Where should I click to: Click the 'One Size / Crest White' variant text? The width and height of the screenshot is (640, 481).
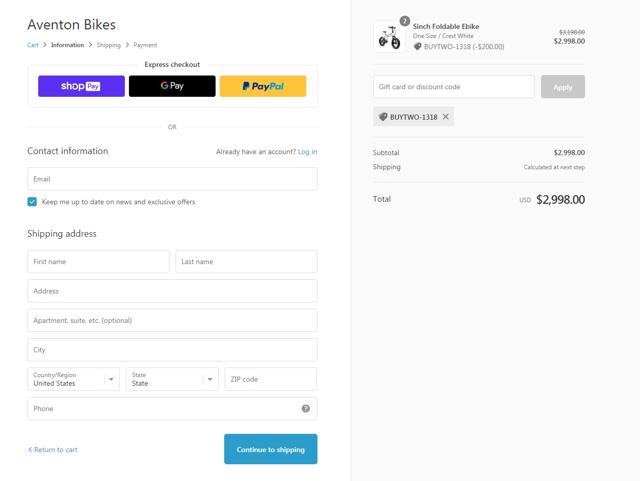click(443, 36)
